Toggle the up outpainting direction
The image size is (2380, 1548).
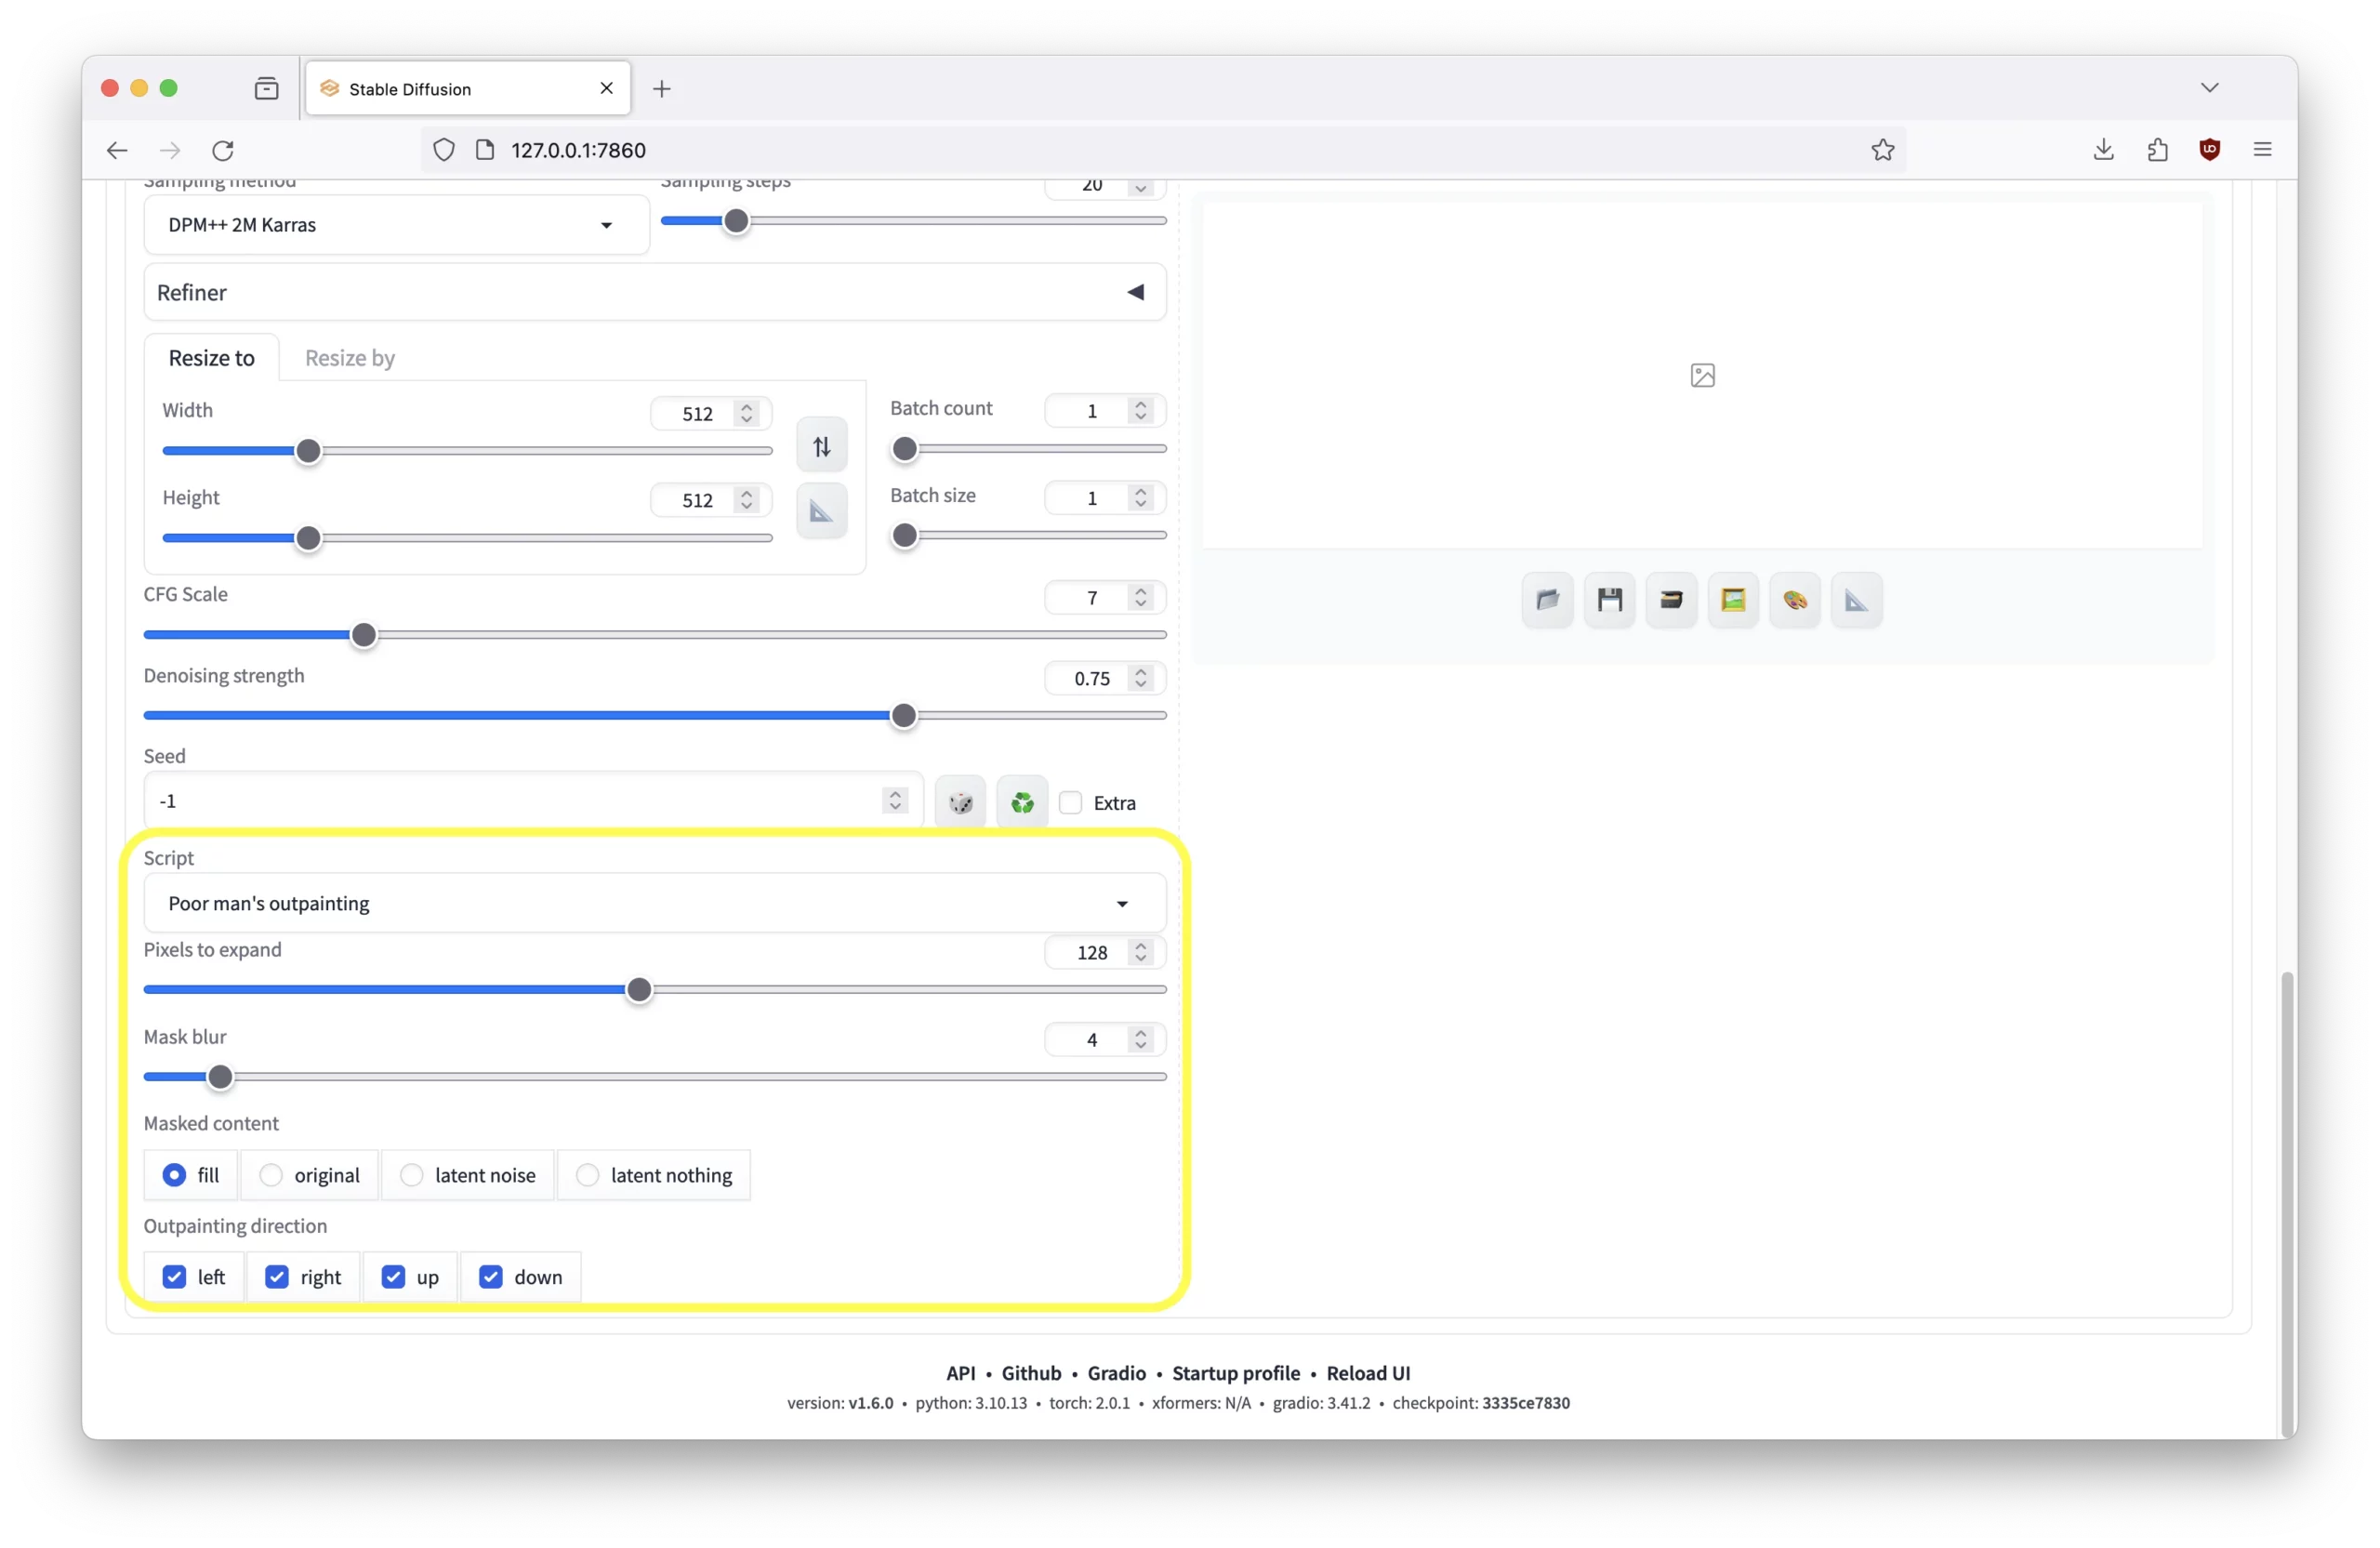[x=393, y=1278]
